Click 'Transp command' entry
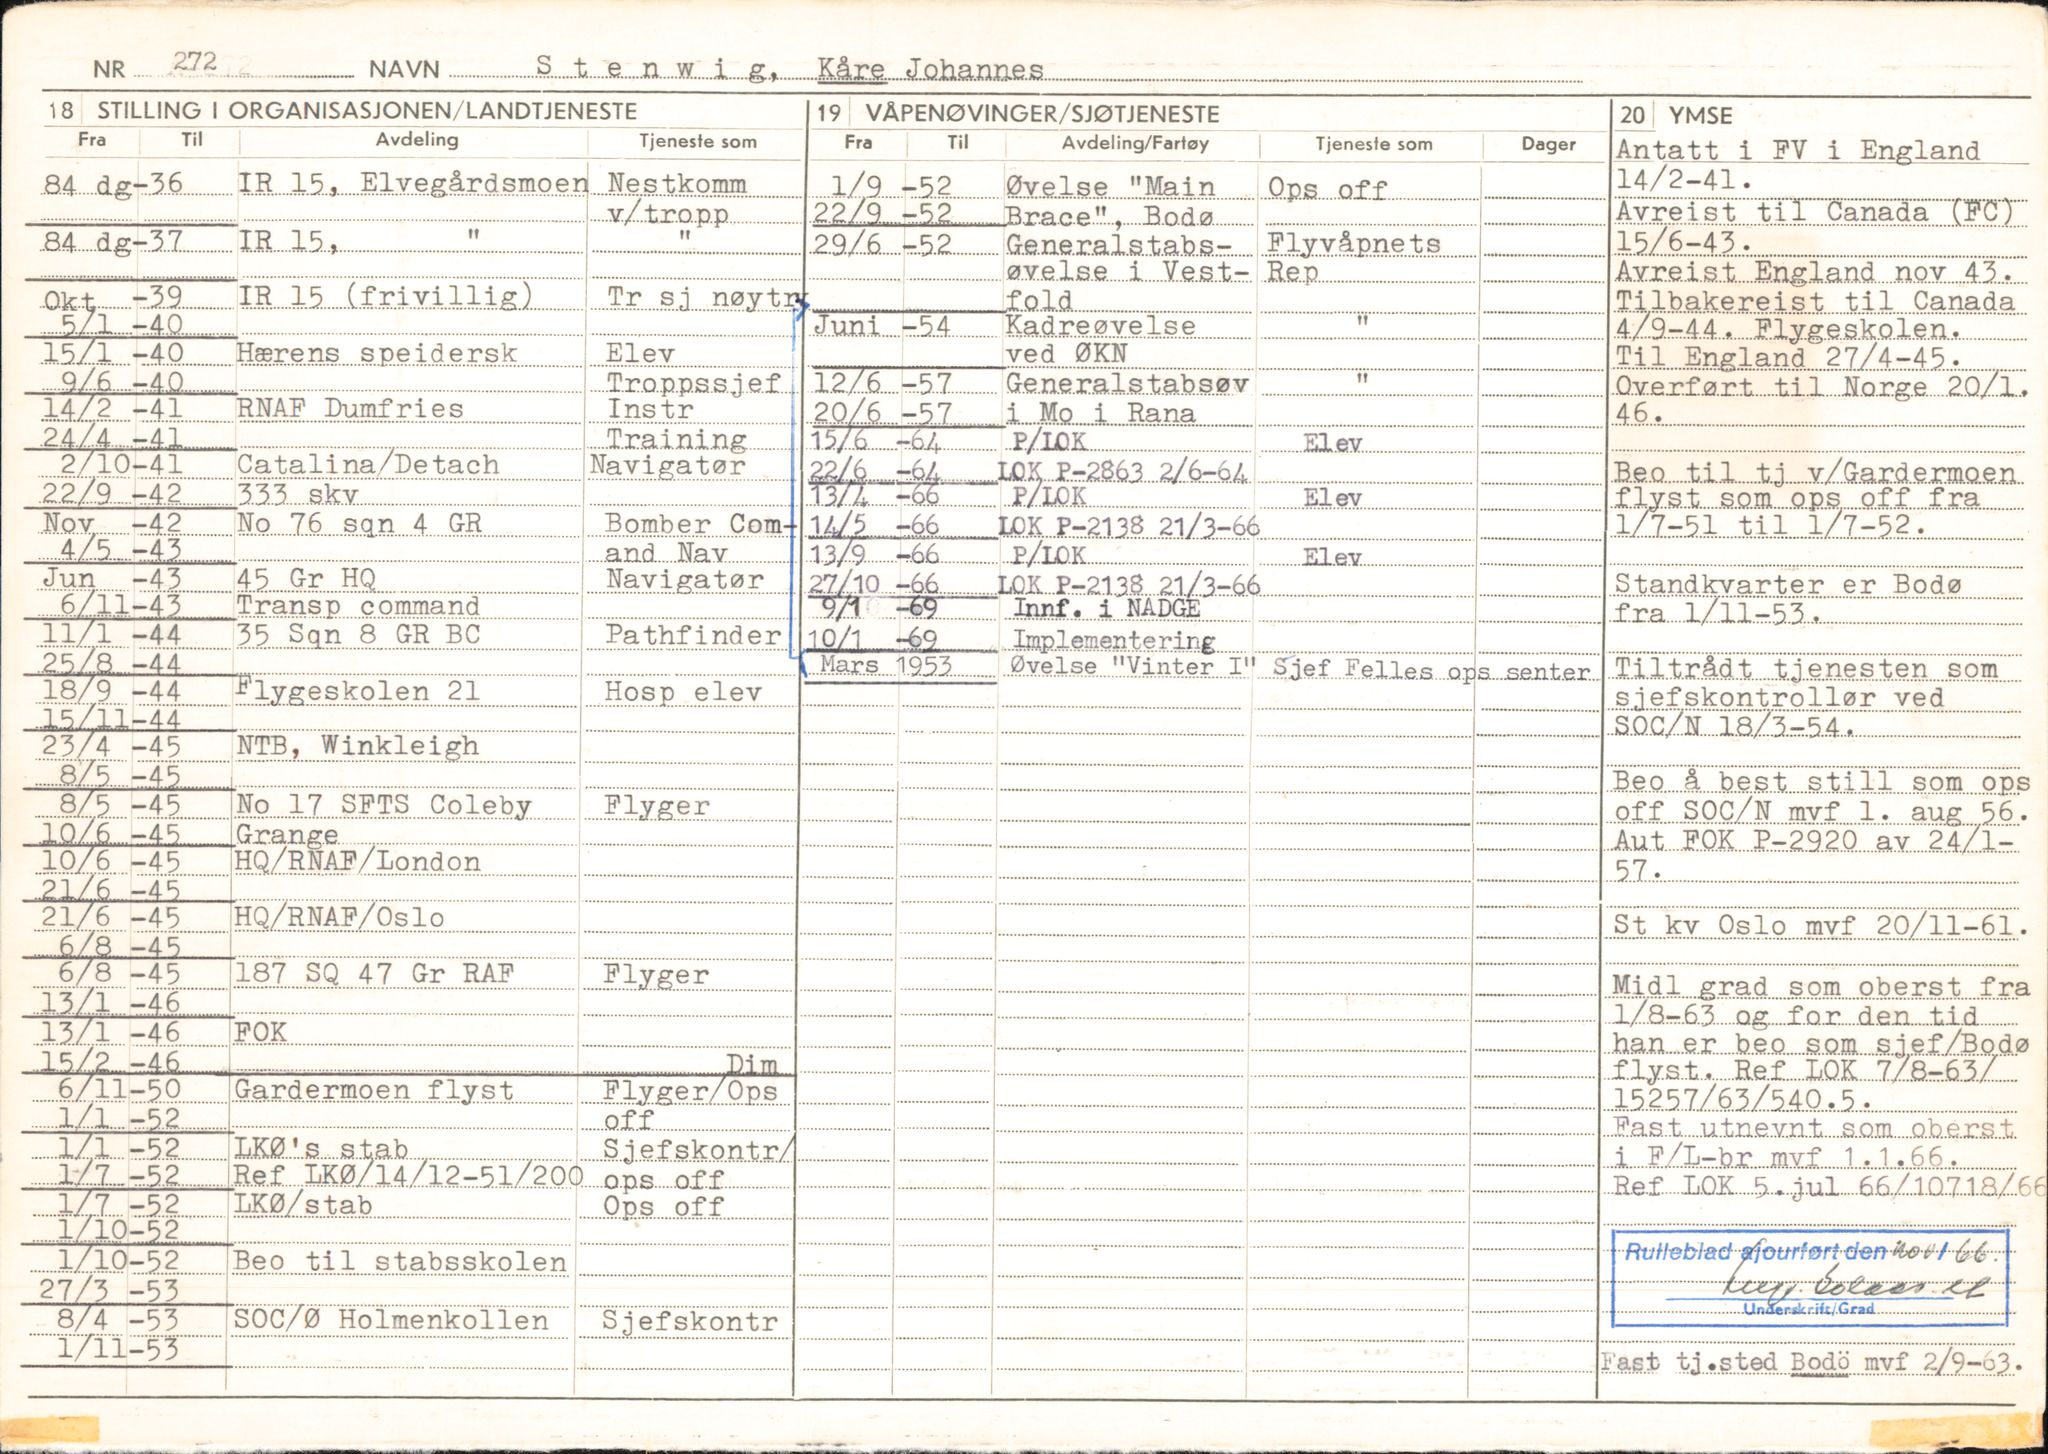This screenshot has width=2048, height=1454. 358,606
